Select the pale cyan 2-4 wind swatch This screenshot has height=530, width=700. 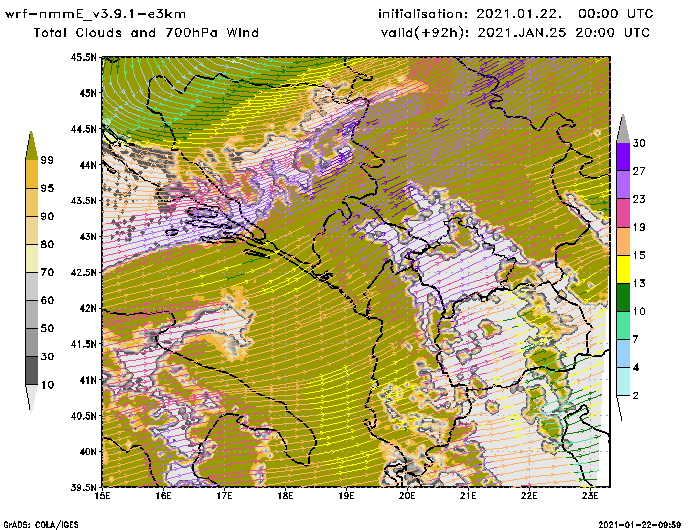click(x=623, y=382)
